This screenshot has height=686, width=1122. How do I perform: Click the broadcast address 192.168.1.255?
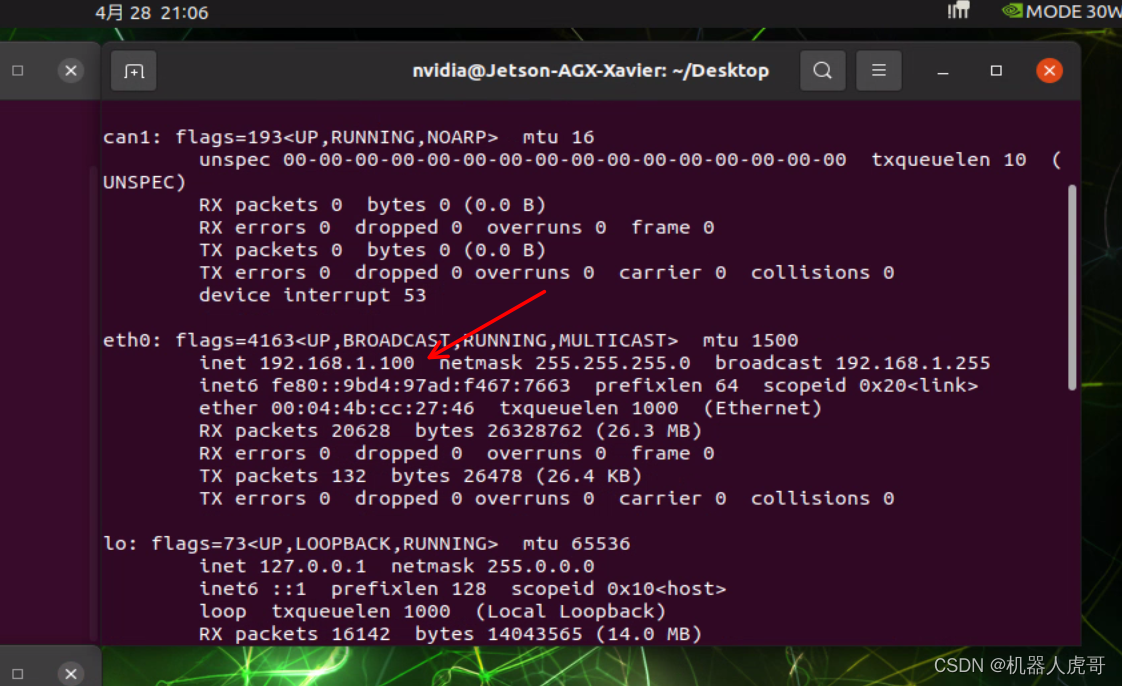click(912, 363)
